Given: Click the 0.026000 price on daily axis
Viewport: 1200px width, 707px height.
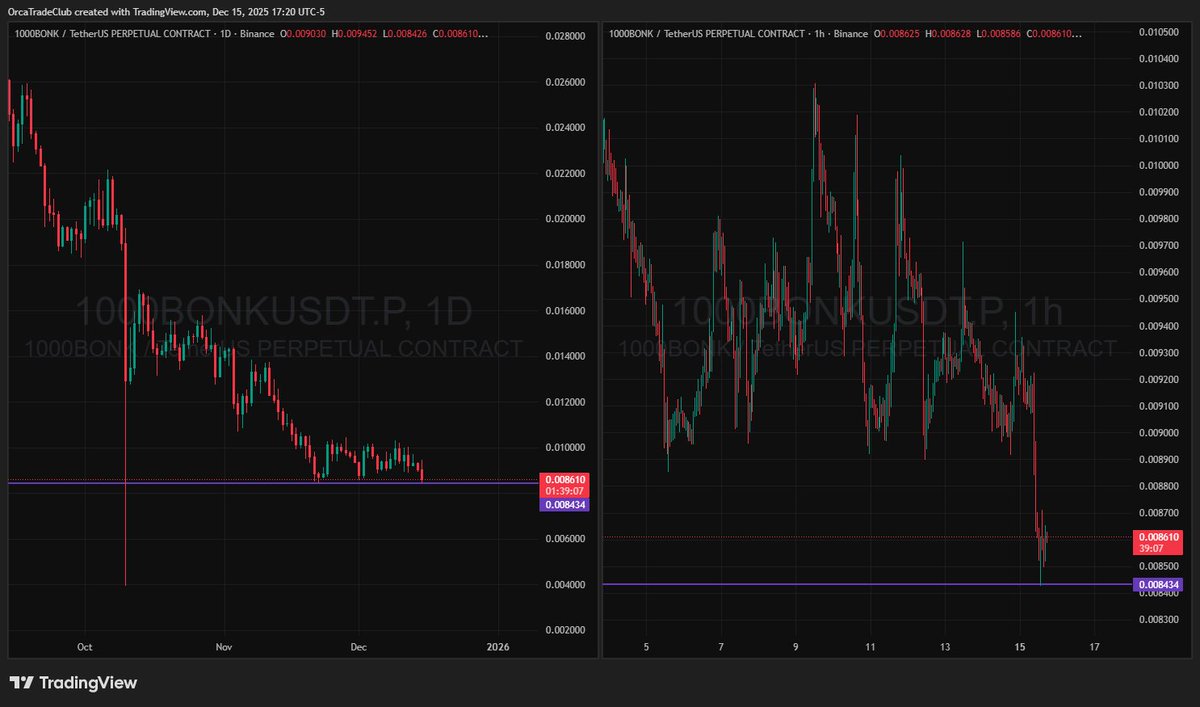Looking at the screenshot, I should coord(564,82).
